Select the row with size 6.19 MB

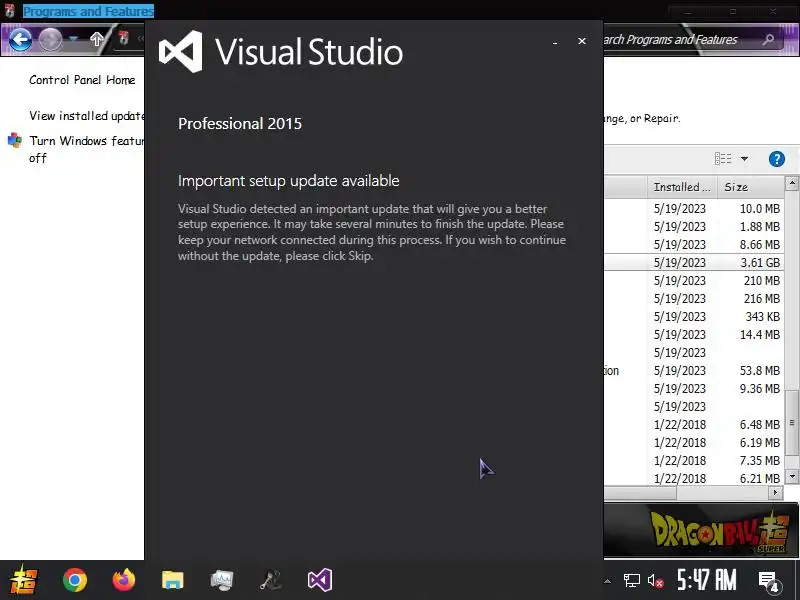pos(694,442)
